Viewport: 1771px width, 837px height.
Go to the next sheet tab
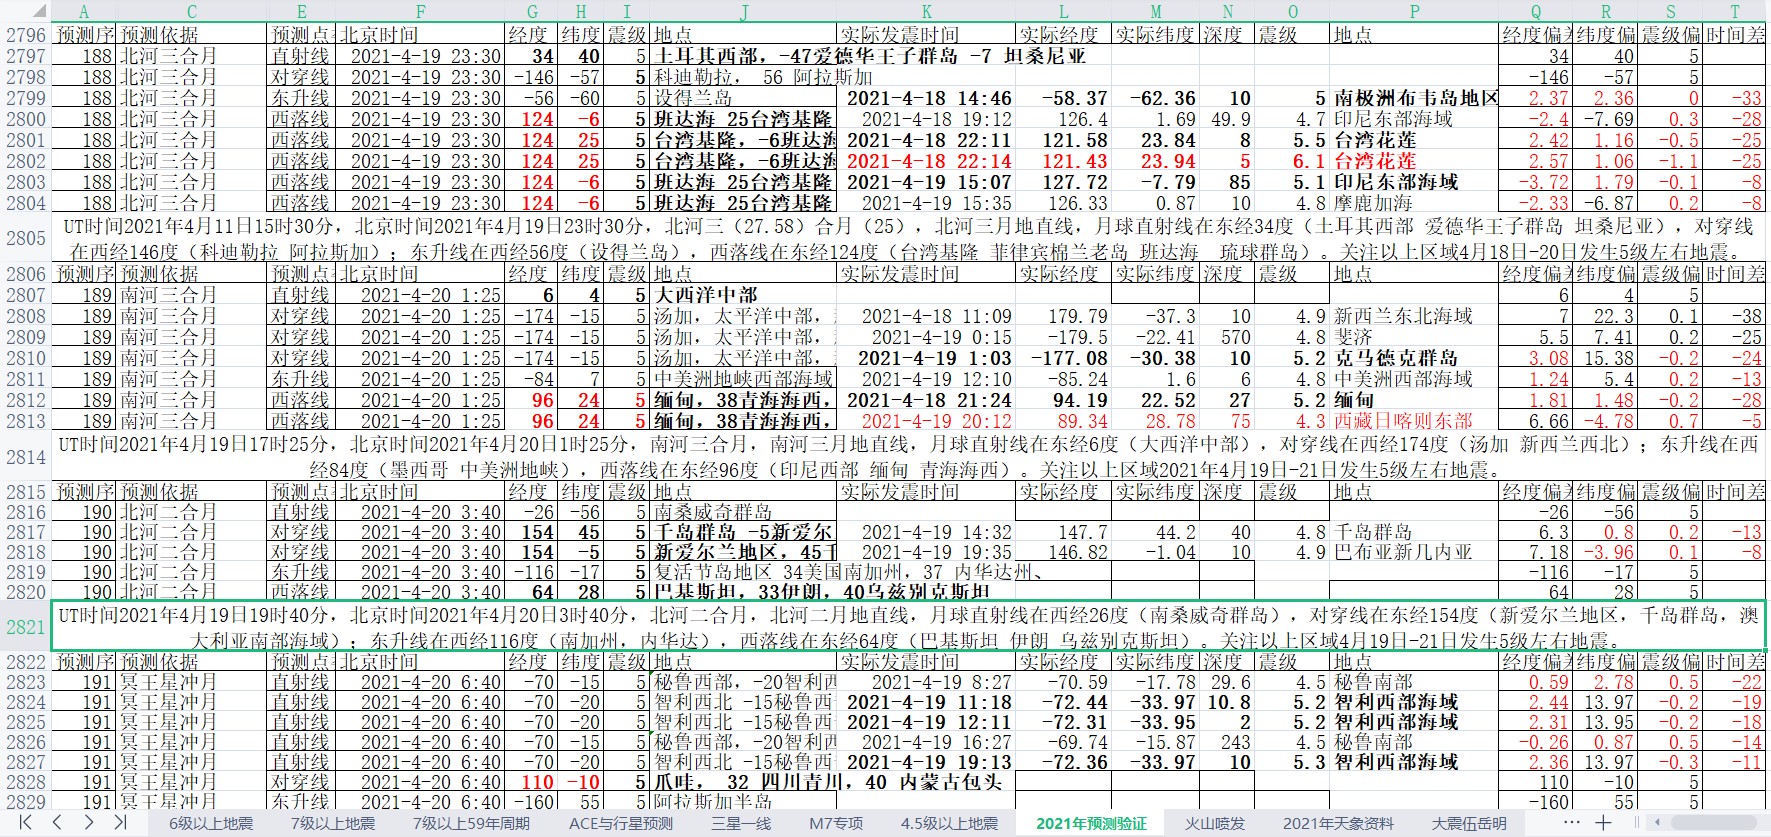pyautogui.click(x=88, y=822)
